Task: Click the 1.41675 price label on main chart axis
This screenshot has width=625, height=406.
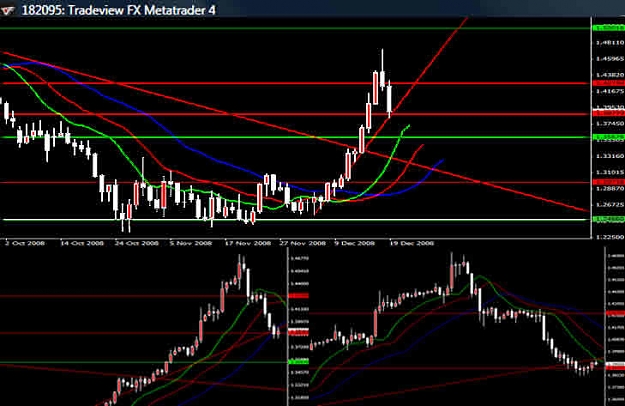Action: (610, 91)
